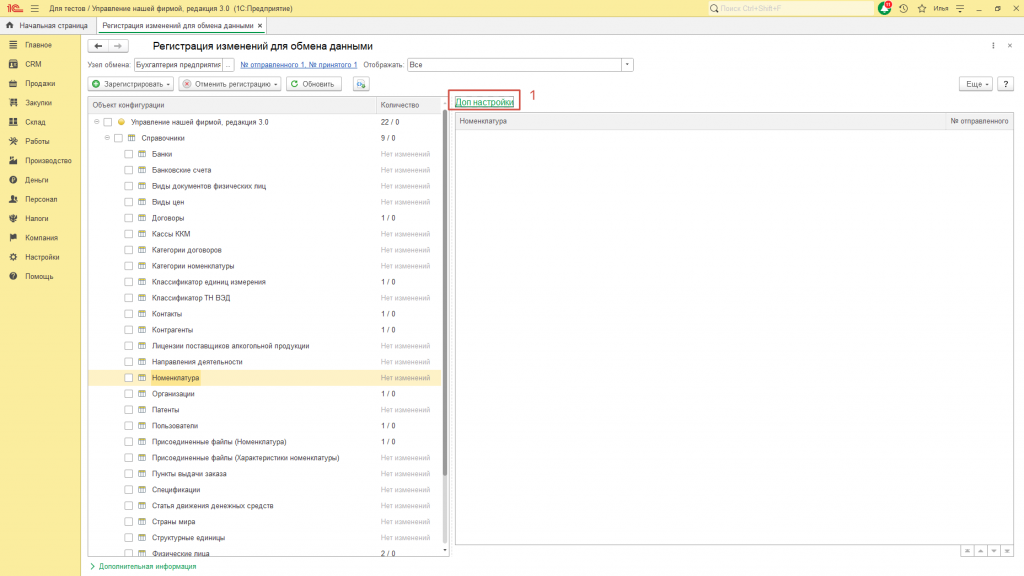
Task: Open the Закупки section
Action: pyautogui.click(x=39, y=103)
